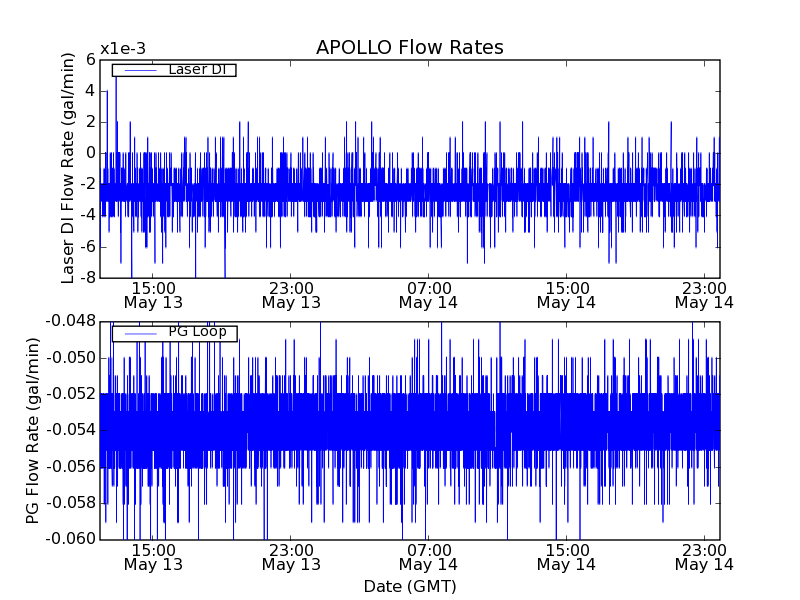Click the "-8" y-axis tick on upper plot
The height and width of the screenshot is (600, 800).
(87, 277)
